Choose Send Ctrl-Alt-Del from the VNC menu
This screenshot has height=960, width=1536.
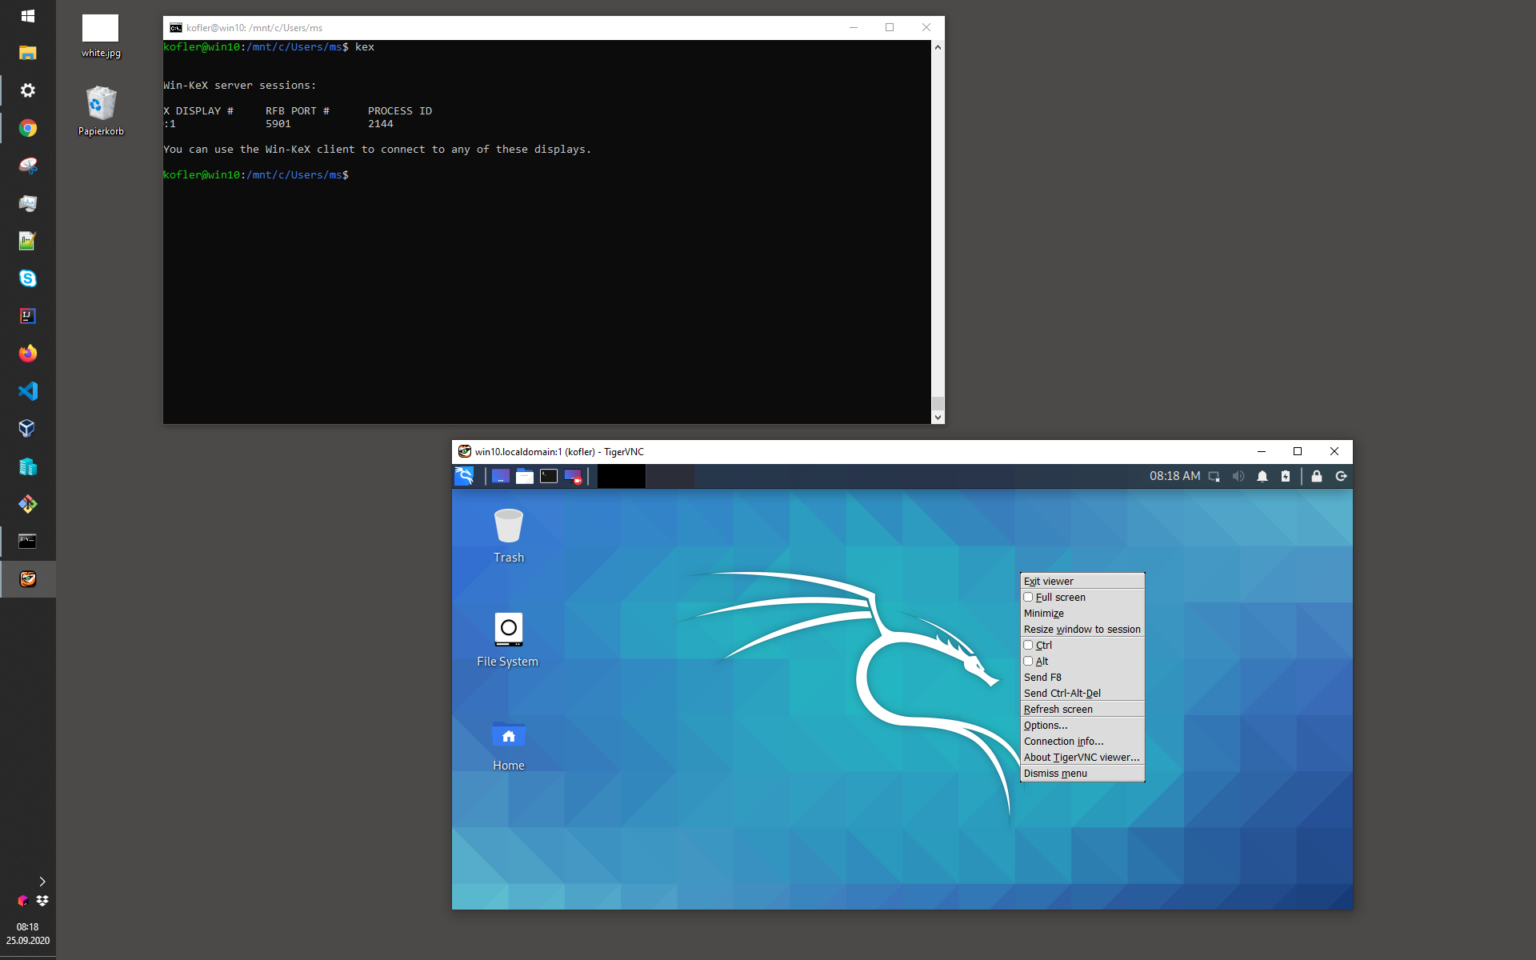click(x=1062, y=693)
